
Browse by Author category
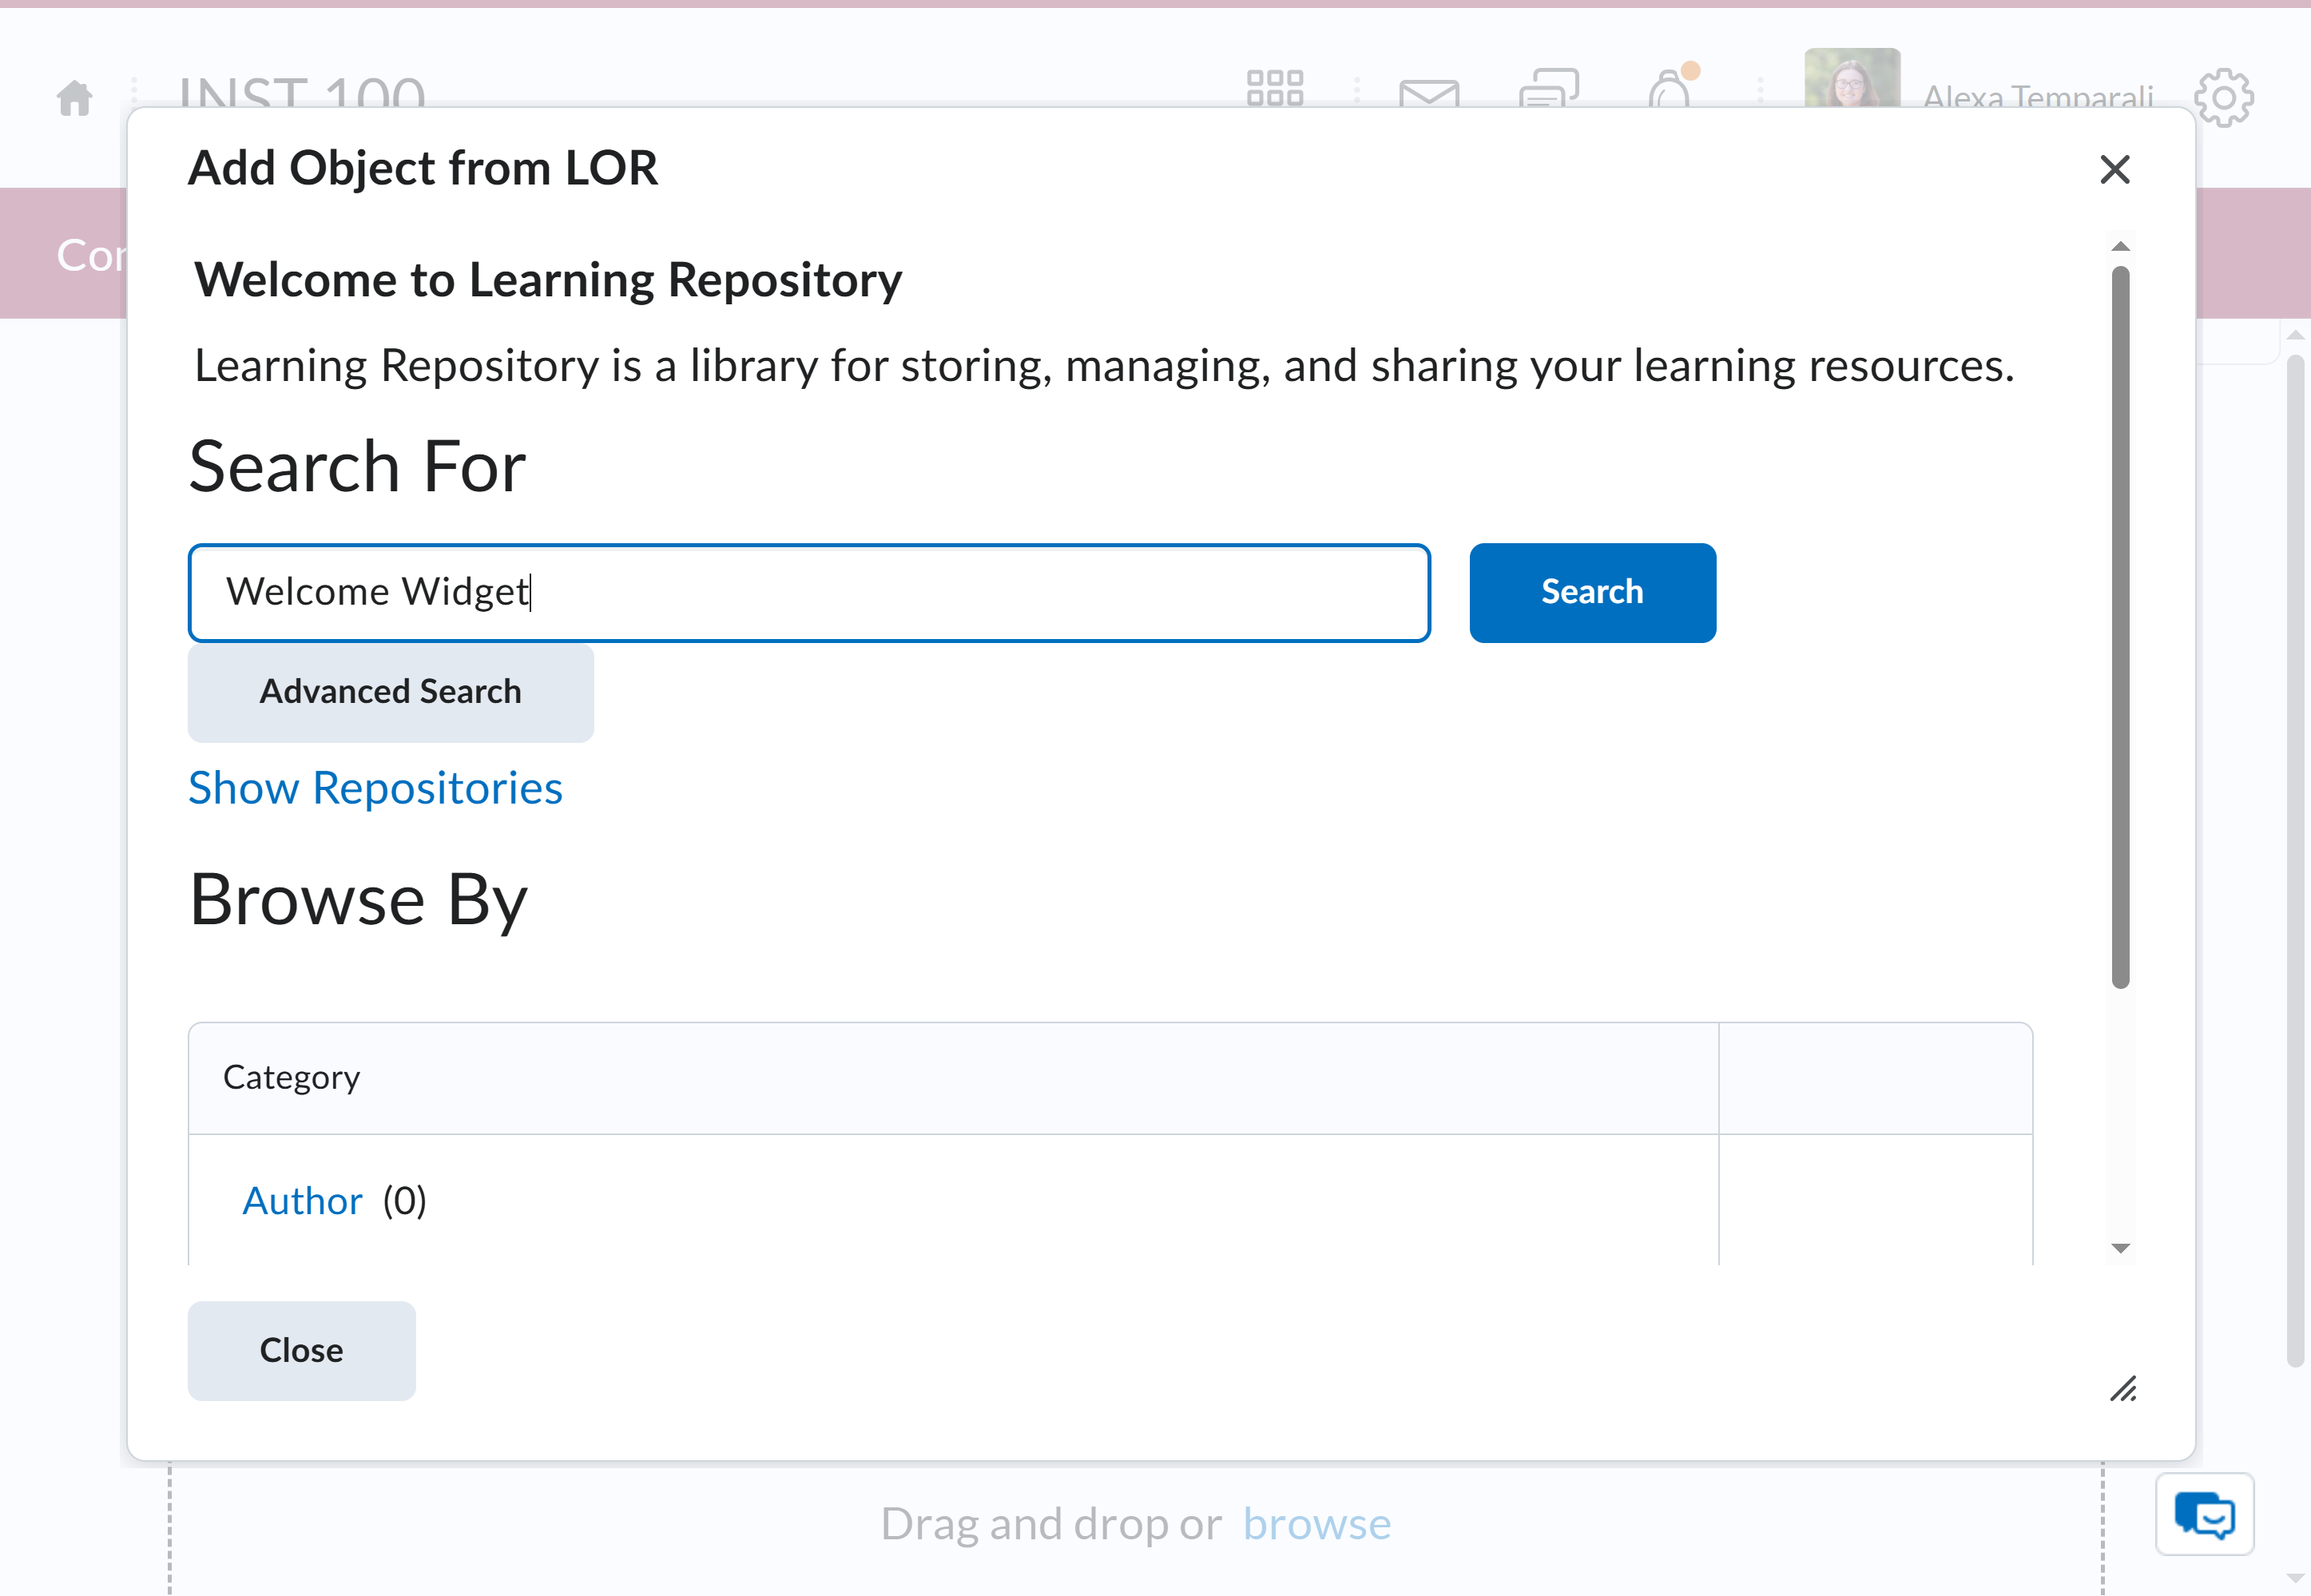pyautogui.click(x=303, y=1200)
